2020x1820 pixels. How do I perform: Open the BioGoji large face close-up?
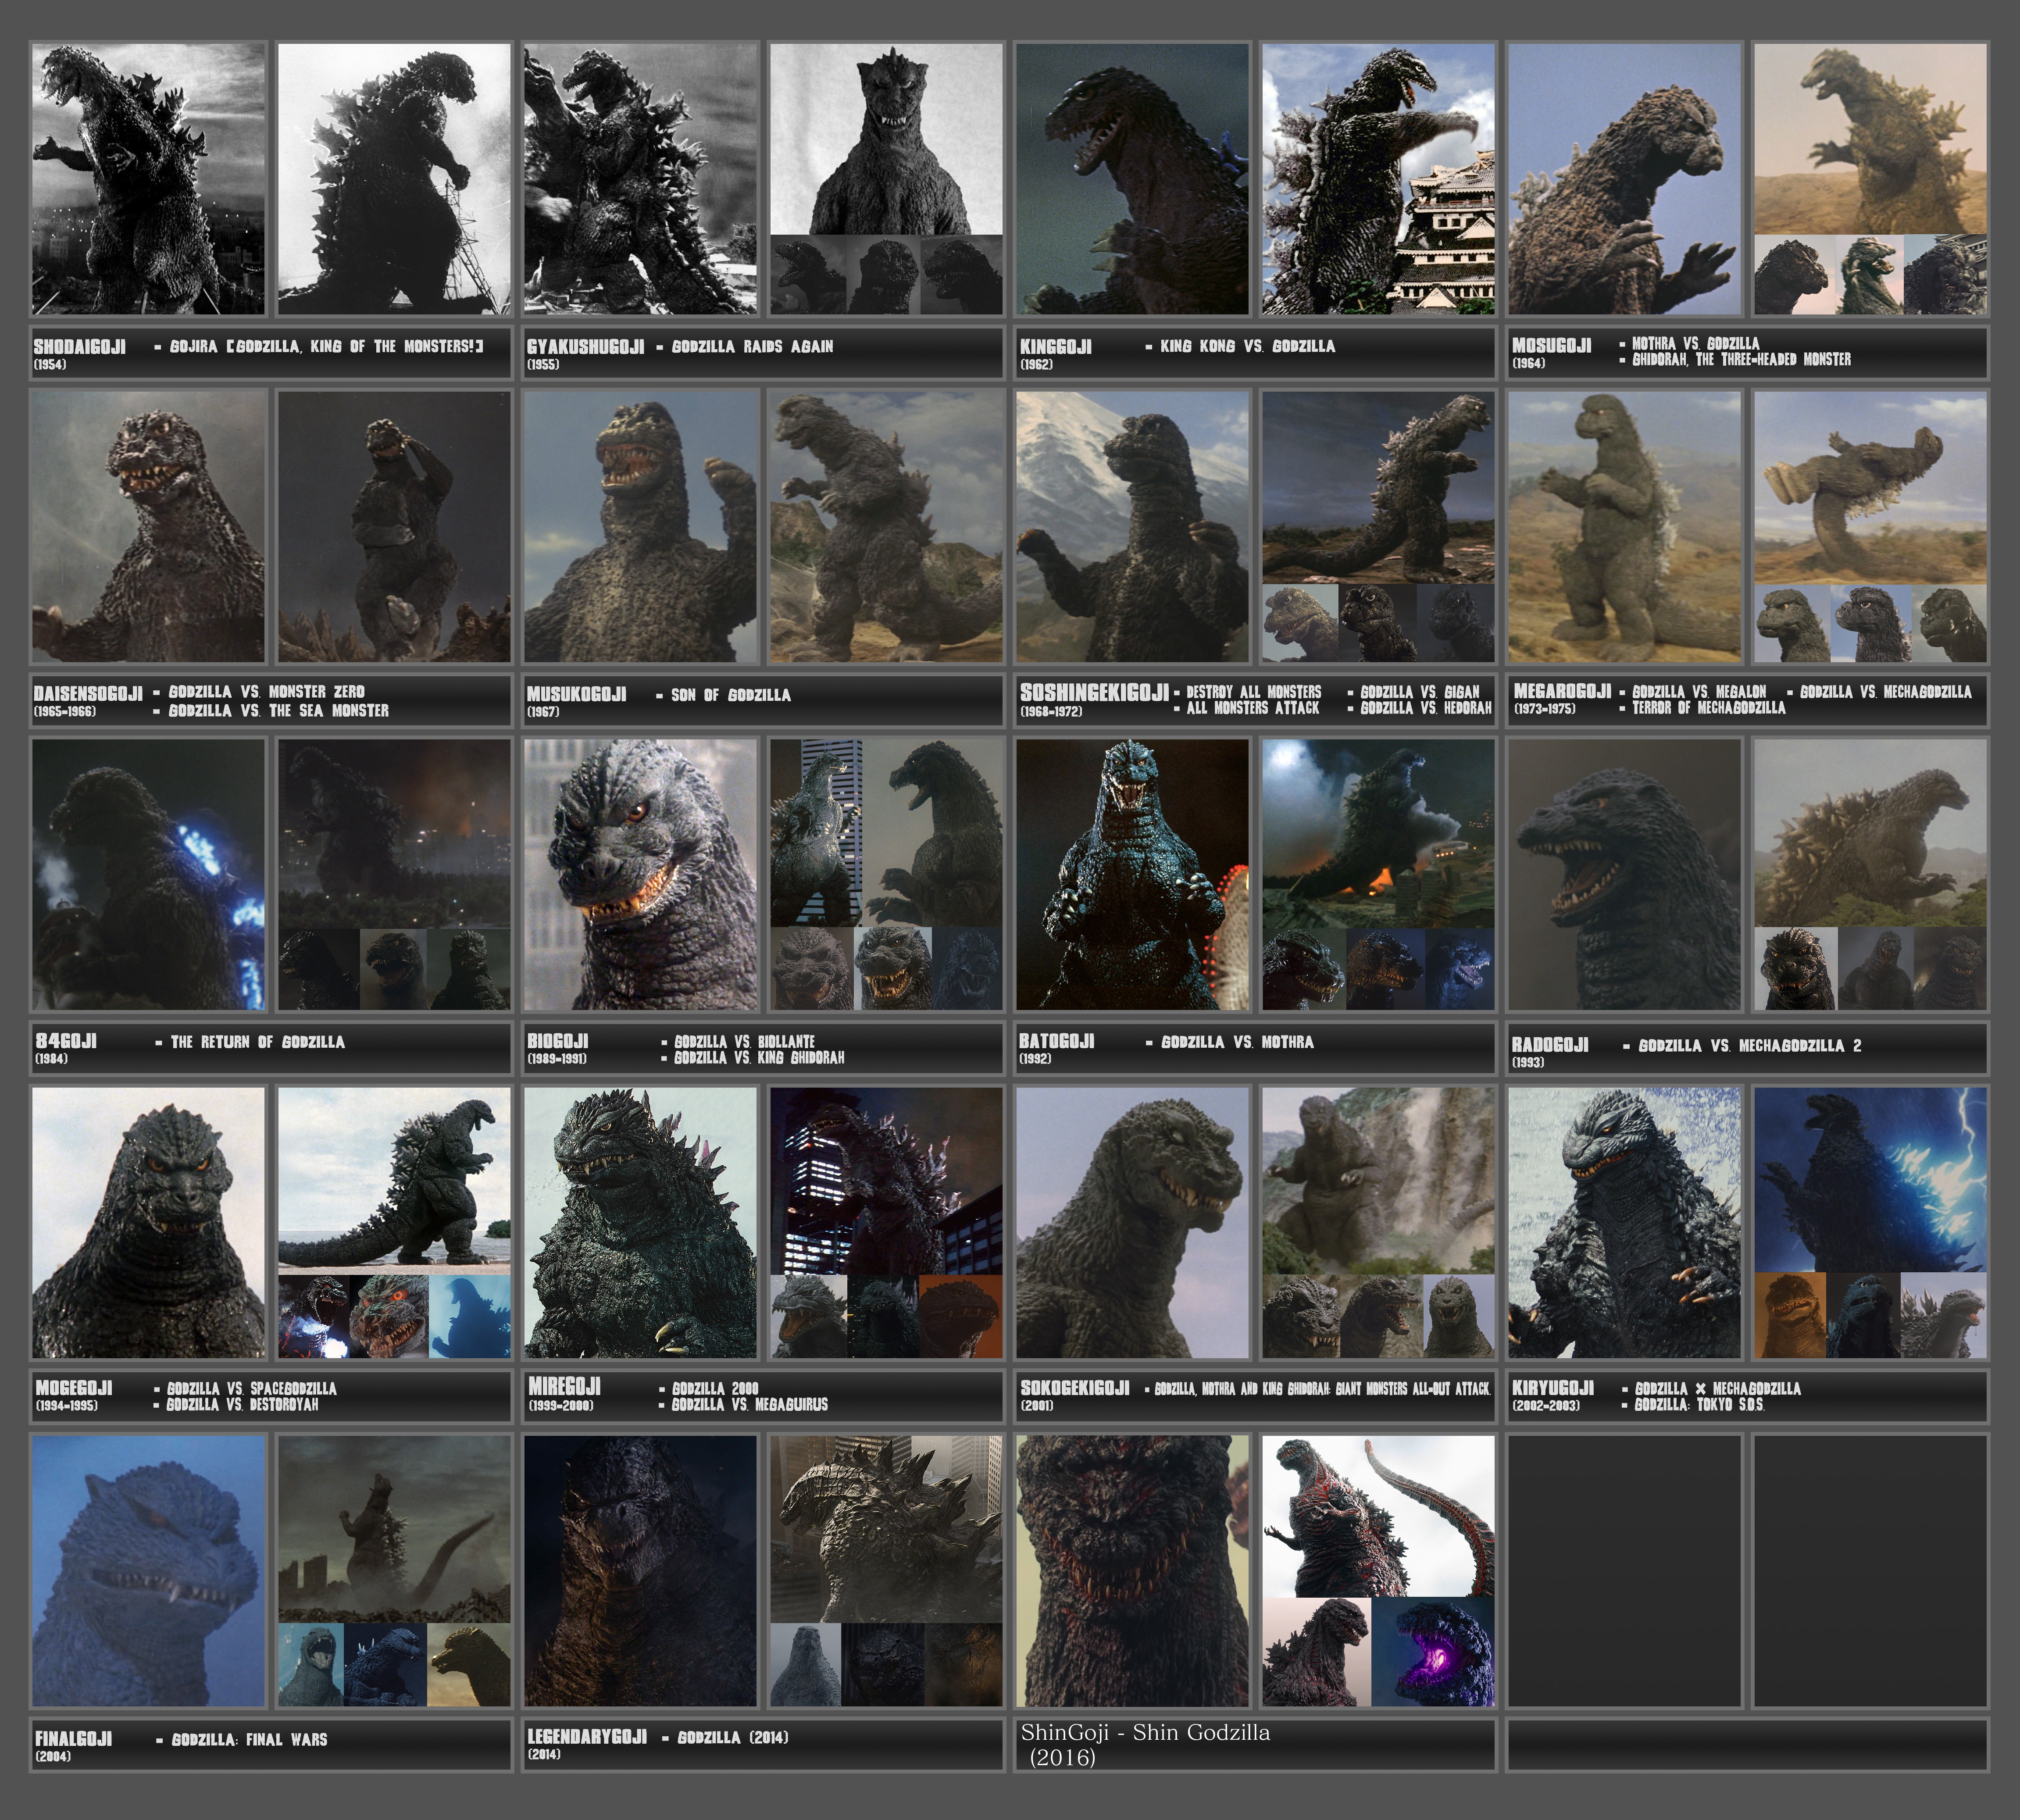click(x=640, y=874)
